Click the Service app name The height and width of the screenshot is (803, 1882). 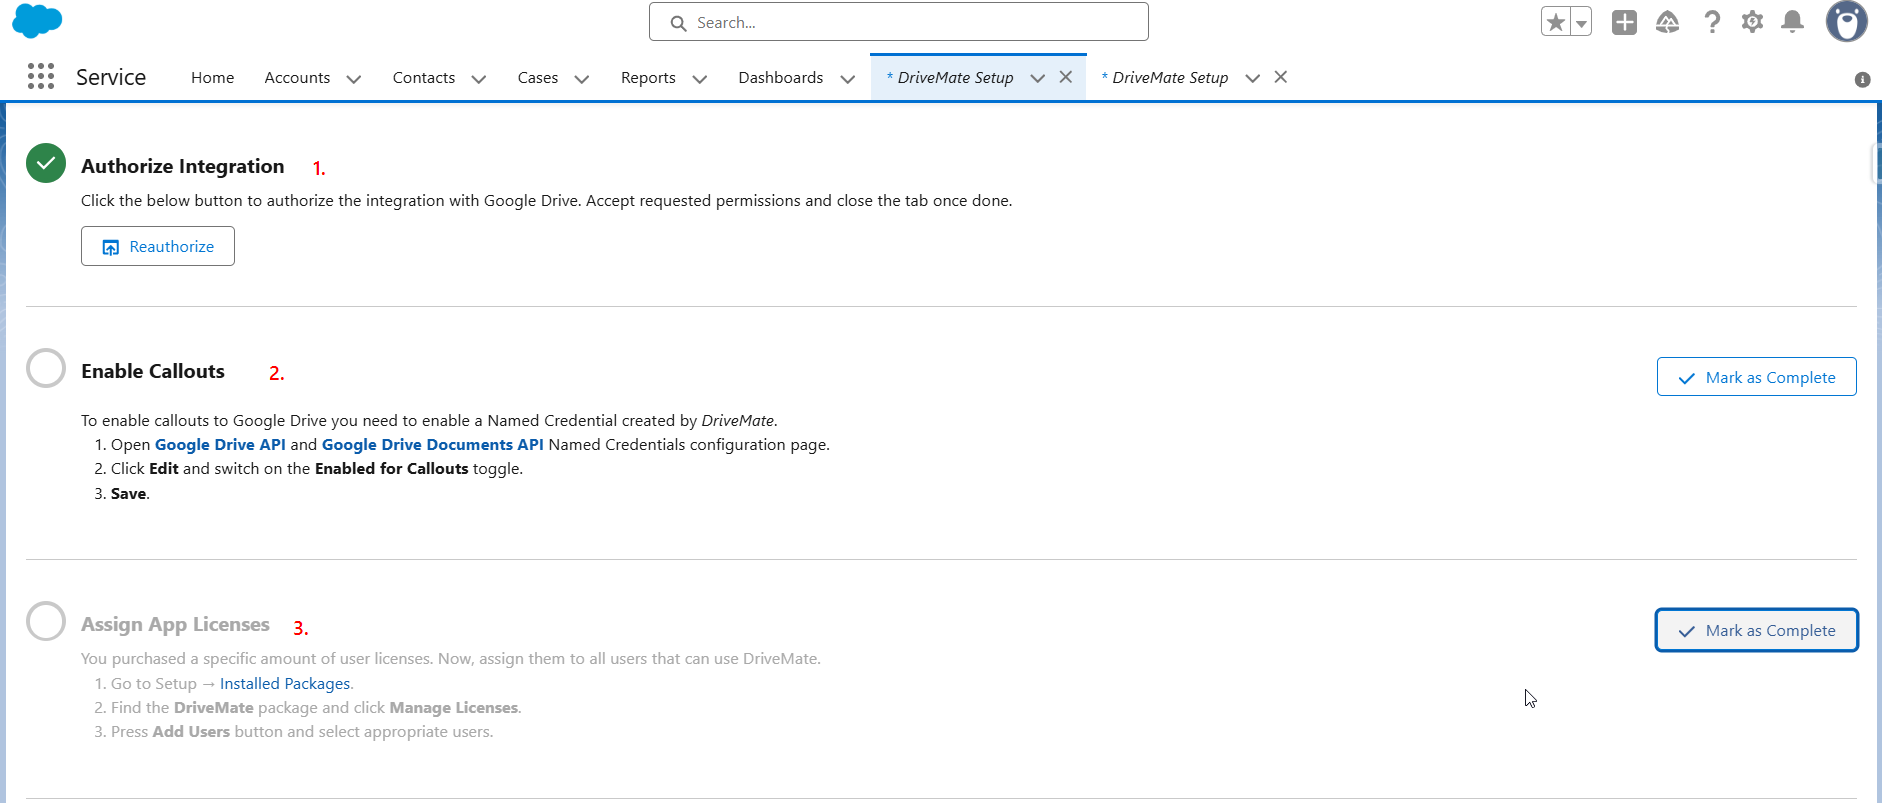pyautogui.click(x=111, y=77)
